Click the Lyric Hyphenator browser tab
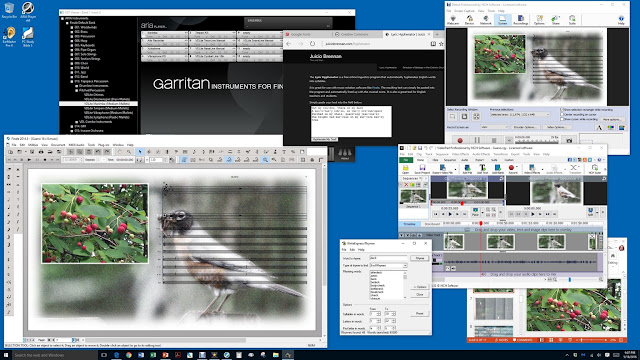This screenshot has width=640, height=360. click(407, 34)
